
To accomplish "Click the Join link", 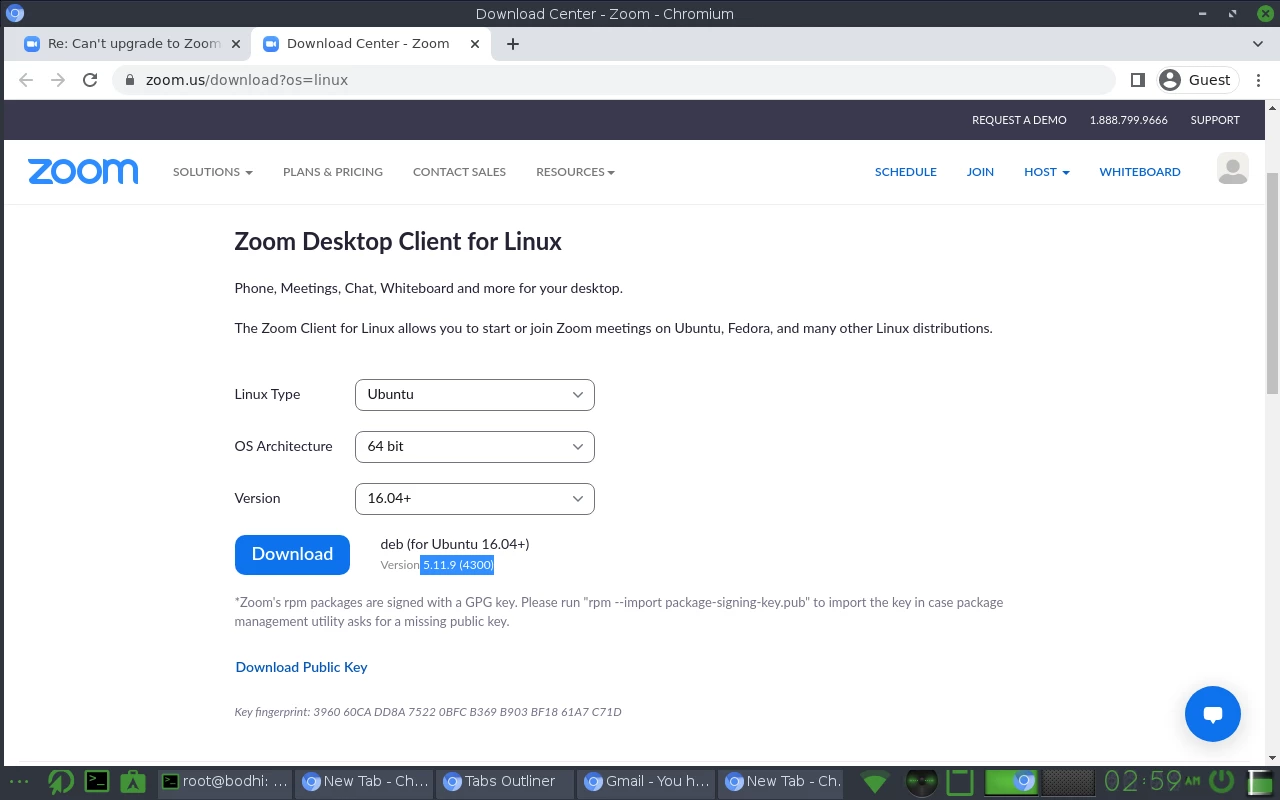I will coord(980,172).
